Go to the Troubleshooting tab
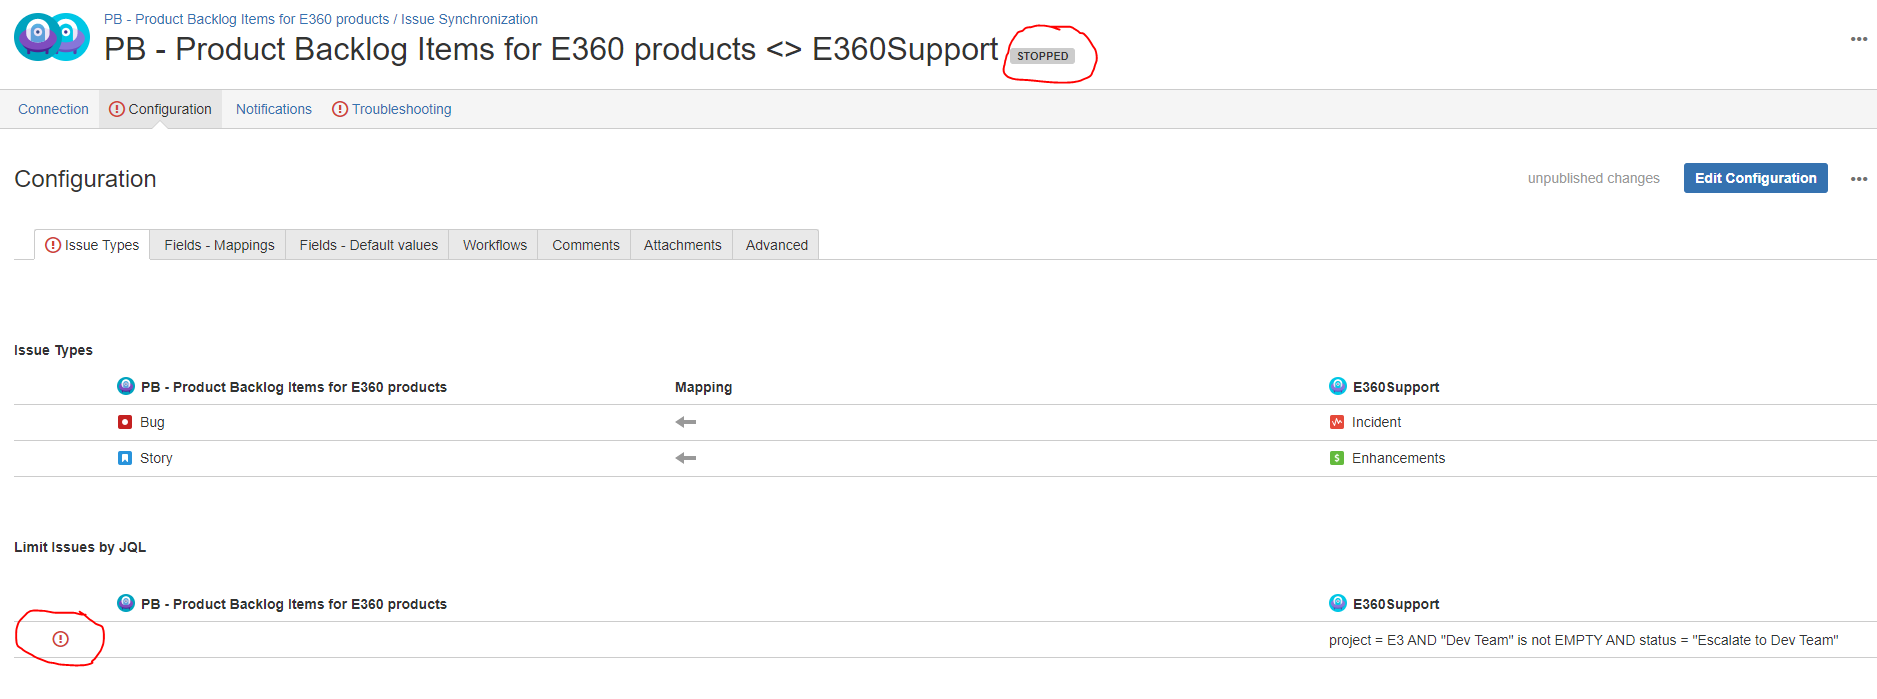The width and height of the screenshot is (1877, 699). tap(392, 109)
